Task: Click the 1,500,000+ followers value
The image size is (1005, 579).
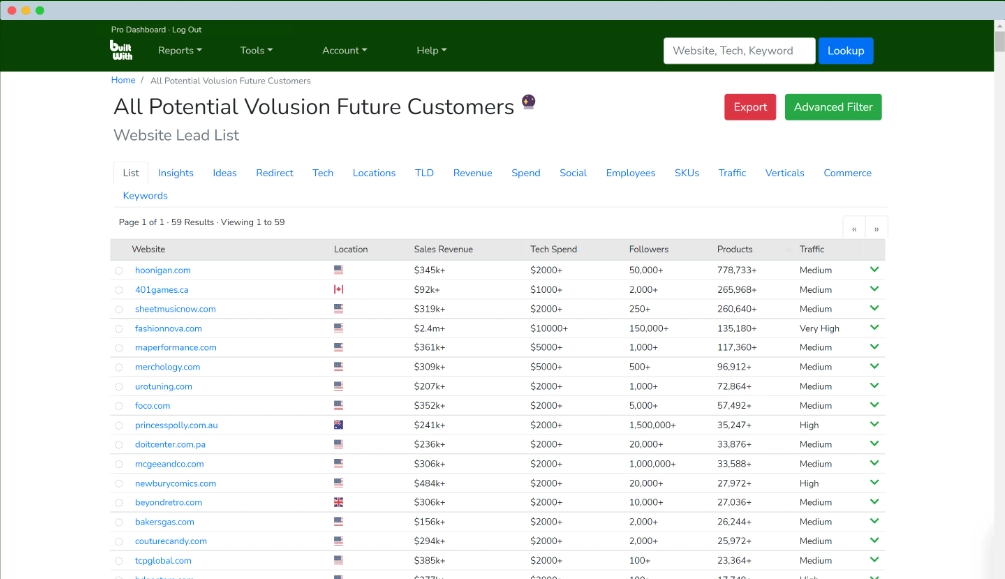Action: [652, 424]
